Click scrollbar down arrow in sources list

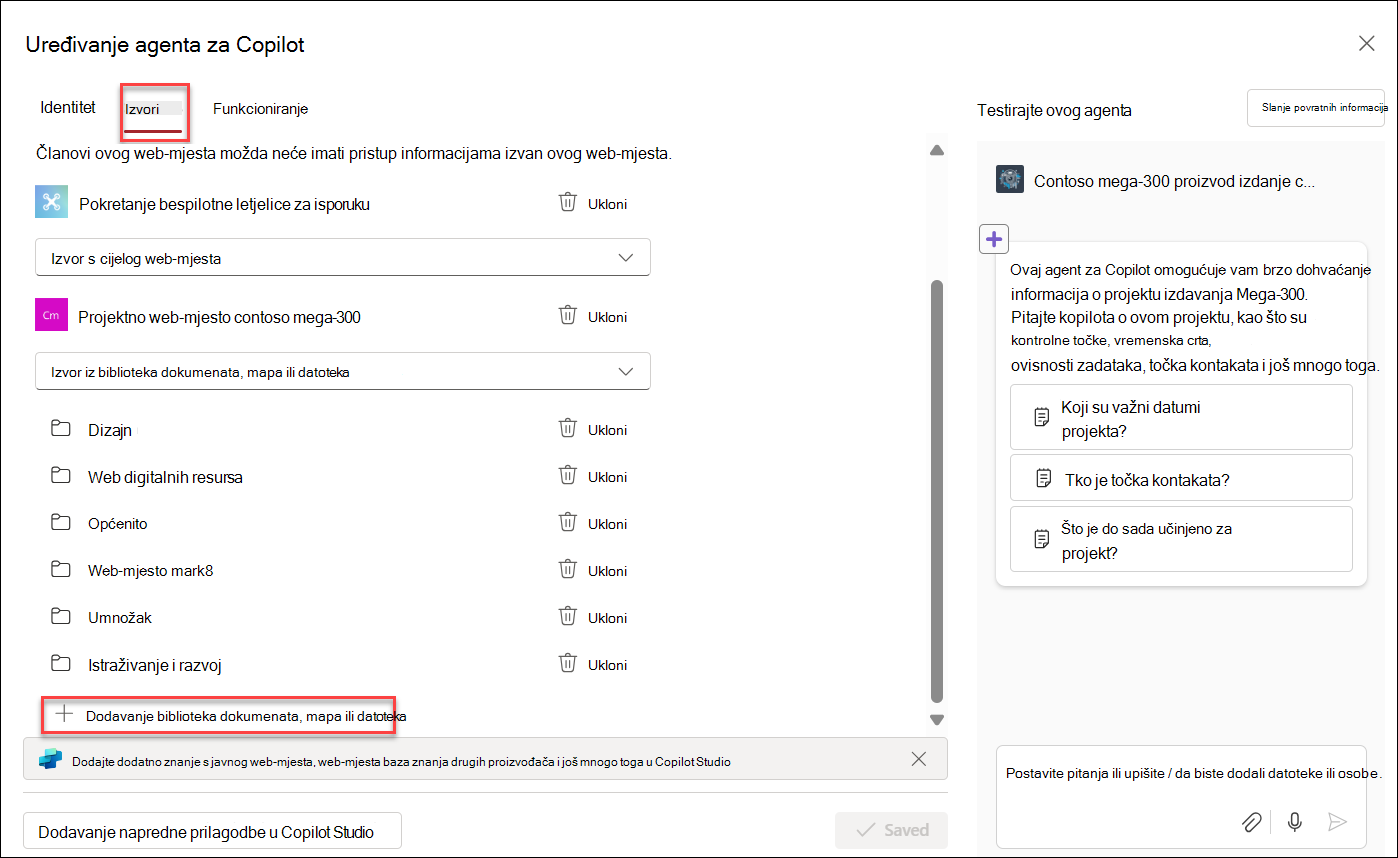[x=937, y=719]
